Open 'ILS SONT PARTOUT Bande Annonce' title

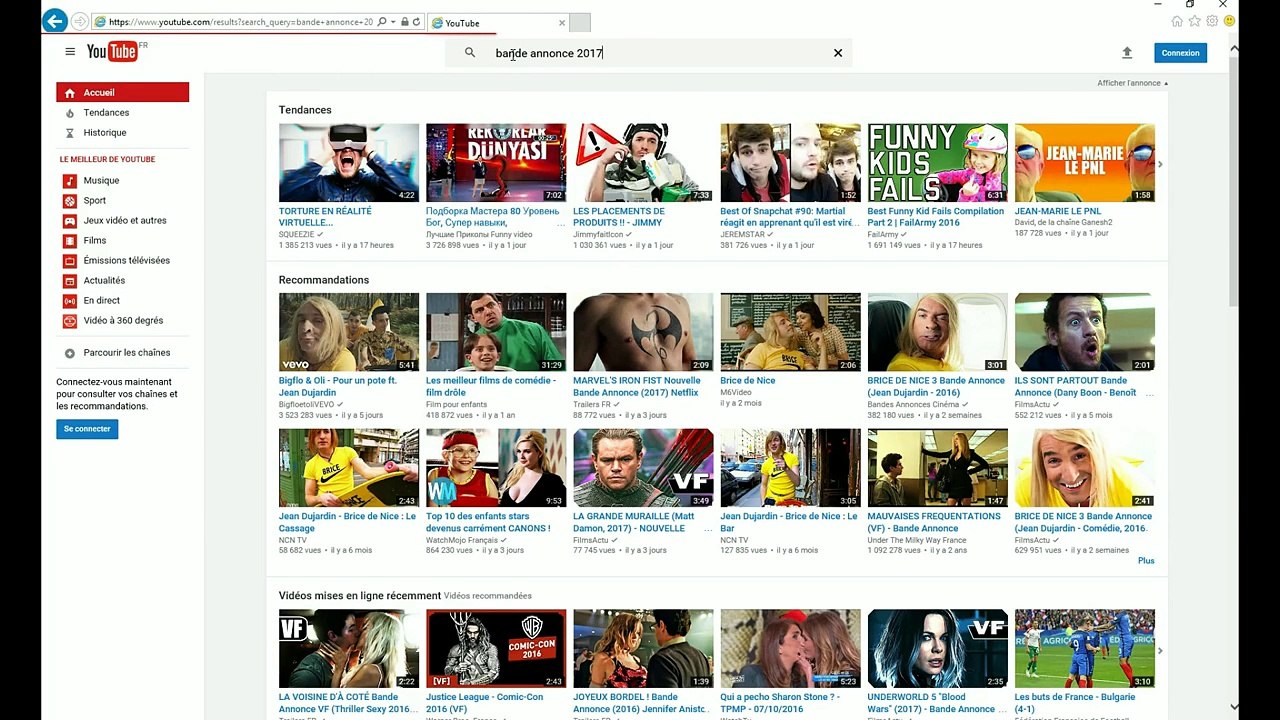[1075, 386]
